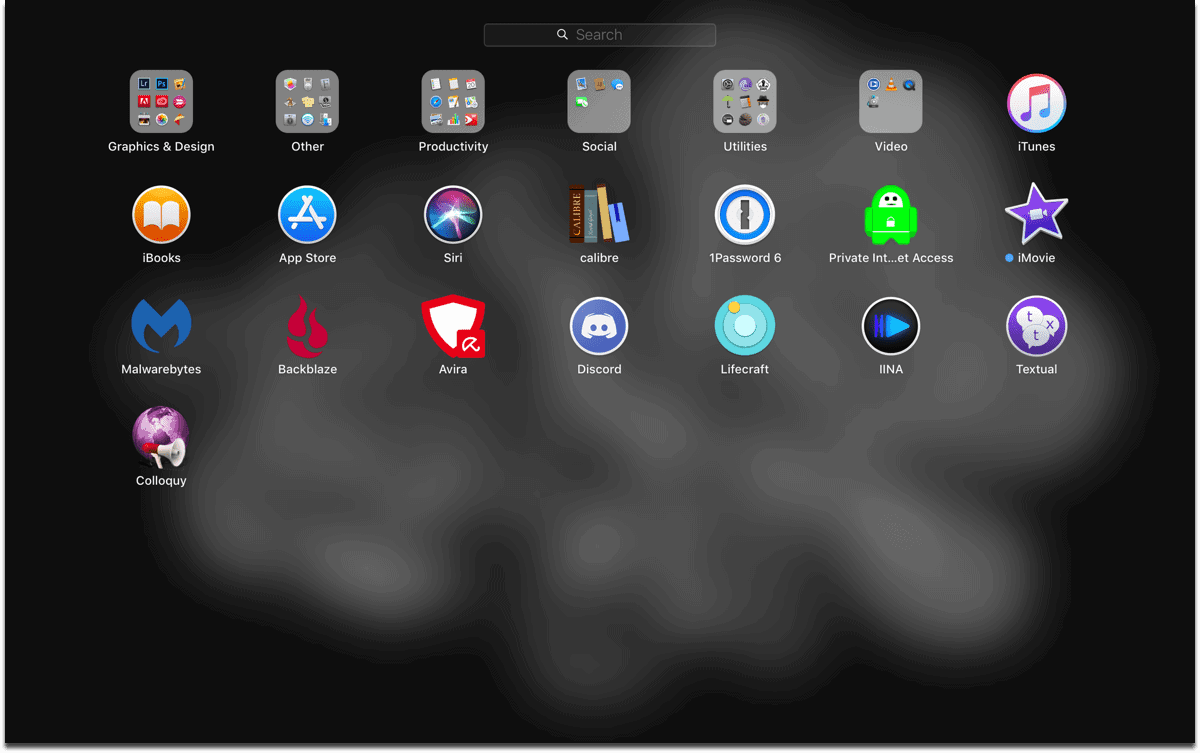Launch Malwarebytes

click(x=161, y=326)
